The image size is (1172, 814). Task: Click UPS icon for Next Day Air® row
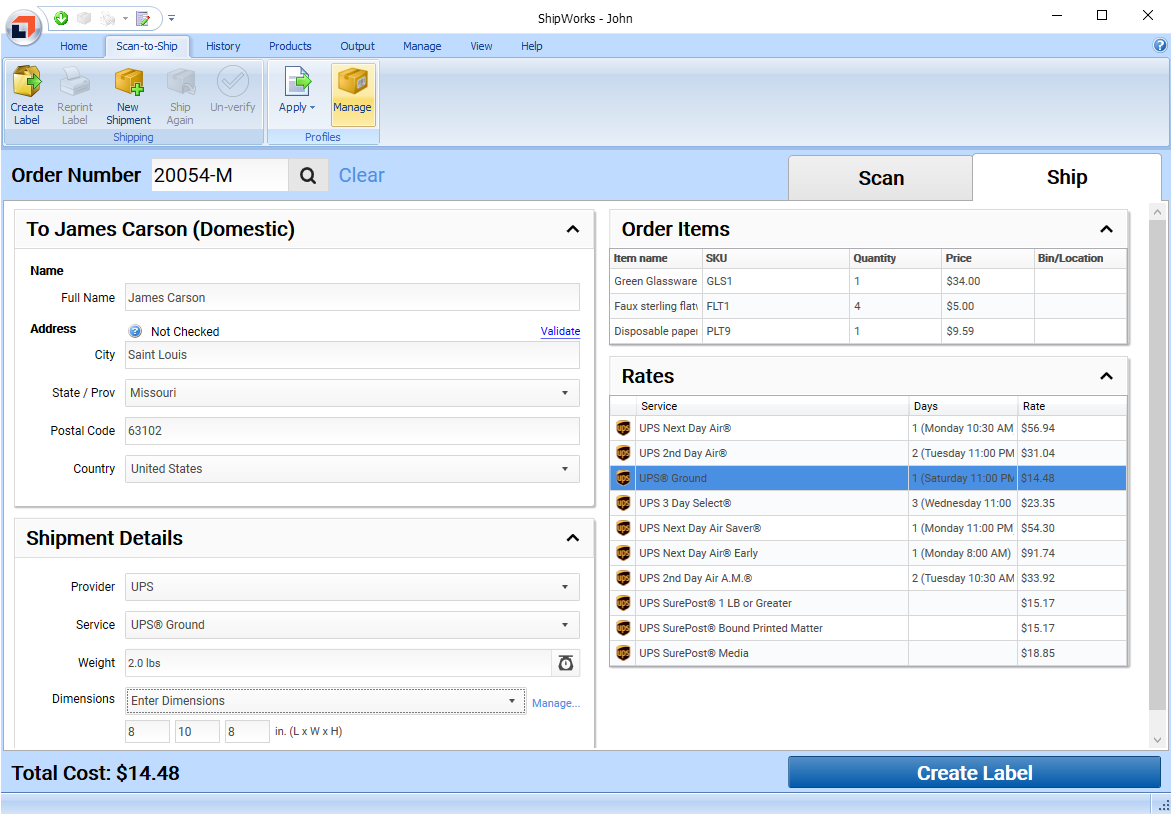point(623,428)
